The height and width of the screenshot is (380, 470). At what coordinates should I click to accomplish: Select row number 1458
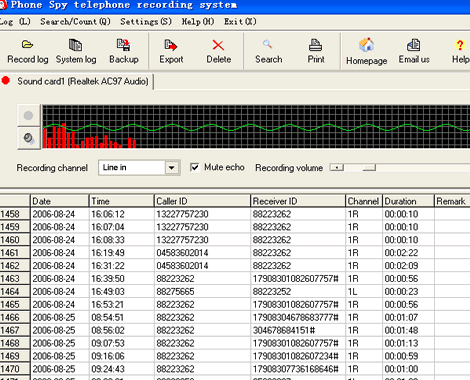(15, 214)
